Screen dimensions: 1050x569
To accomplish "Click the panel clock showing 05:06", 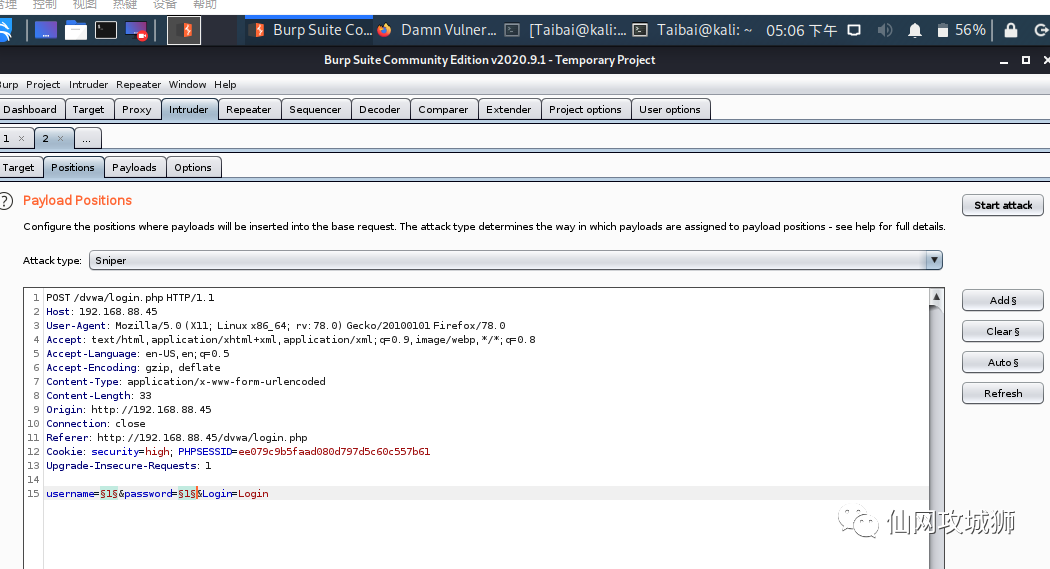I will (x=802, y=30).
